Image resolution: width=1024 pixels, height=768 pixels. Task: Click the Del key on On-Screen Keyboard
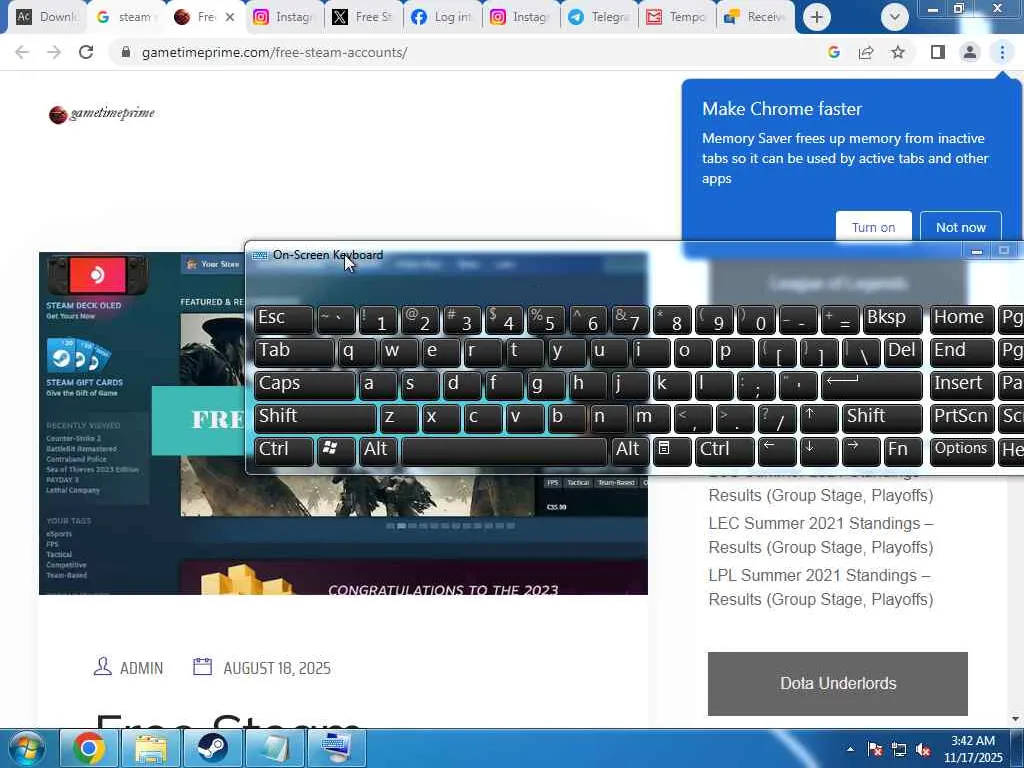903,352
